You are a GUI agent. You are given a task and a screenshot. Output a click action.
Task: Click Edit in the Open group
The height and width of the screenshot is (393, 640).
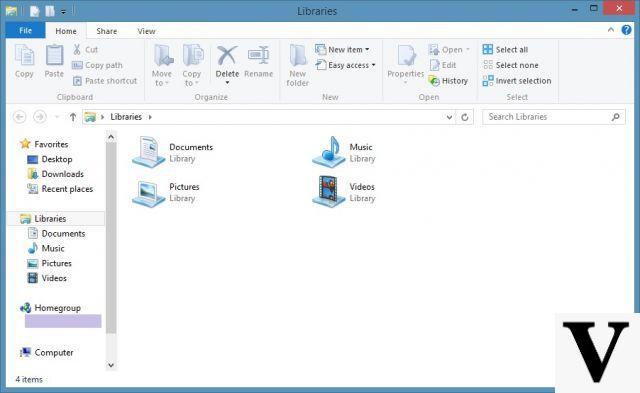[443, 65]
